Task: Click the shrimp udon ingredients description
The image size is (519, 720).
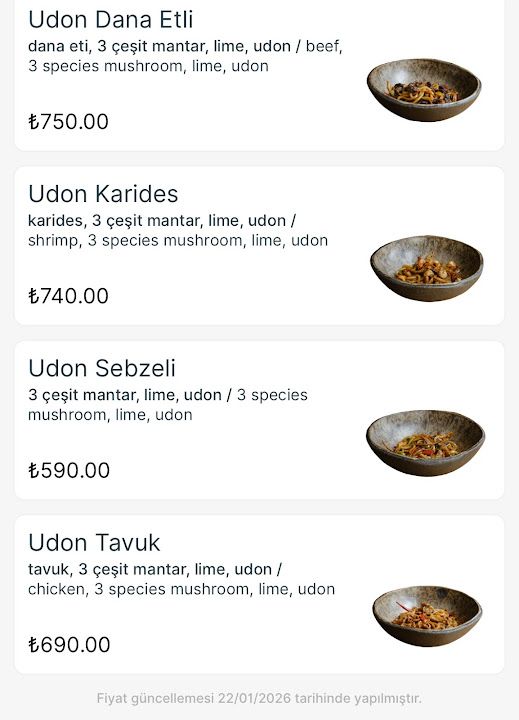Action: (x=178, y=231)
